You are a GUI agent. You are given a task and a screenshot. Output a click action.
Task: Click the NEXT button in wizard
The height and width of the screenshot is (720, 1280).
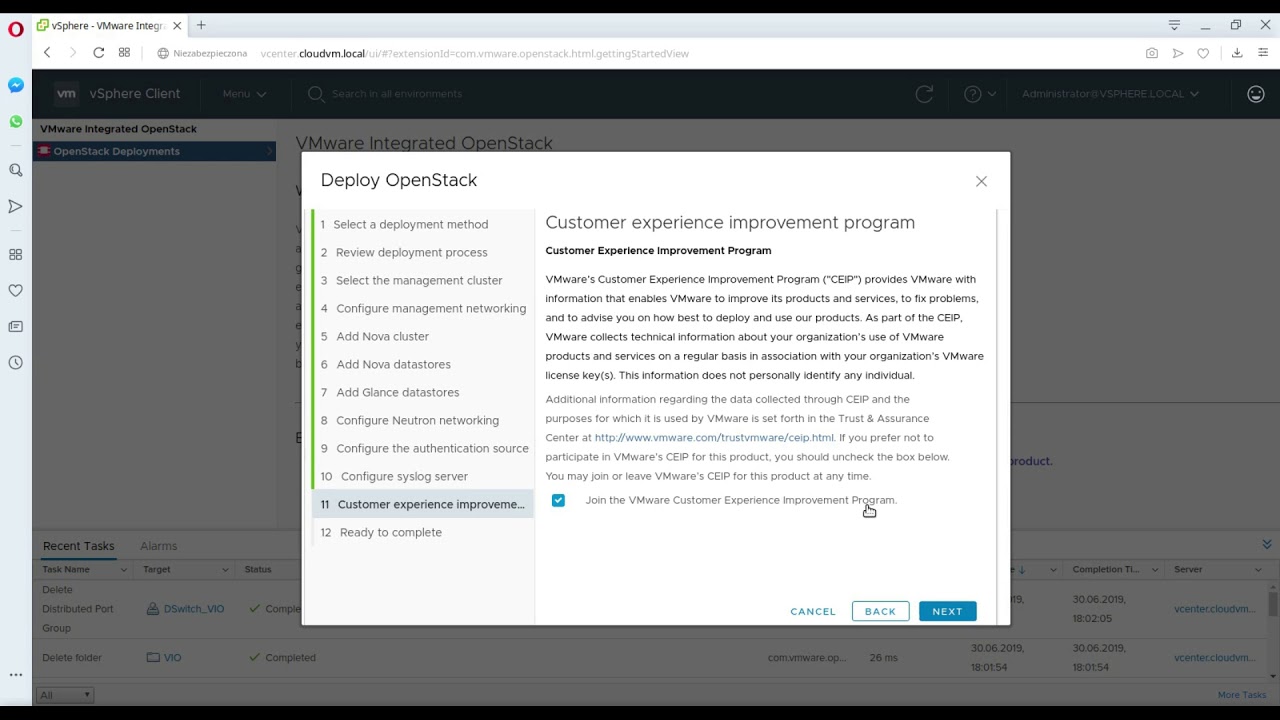tap(947, 611)
